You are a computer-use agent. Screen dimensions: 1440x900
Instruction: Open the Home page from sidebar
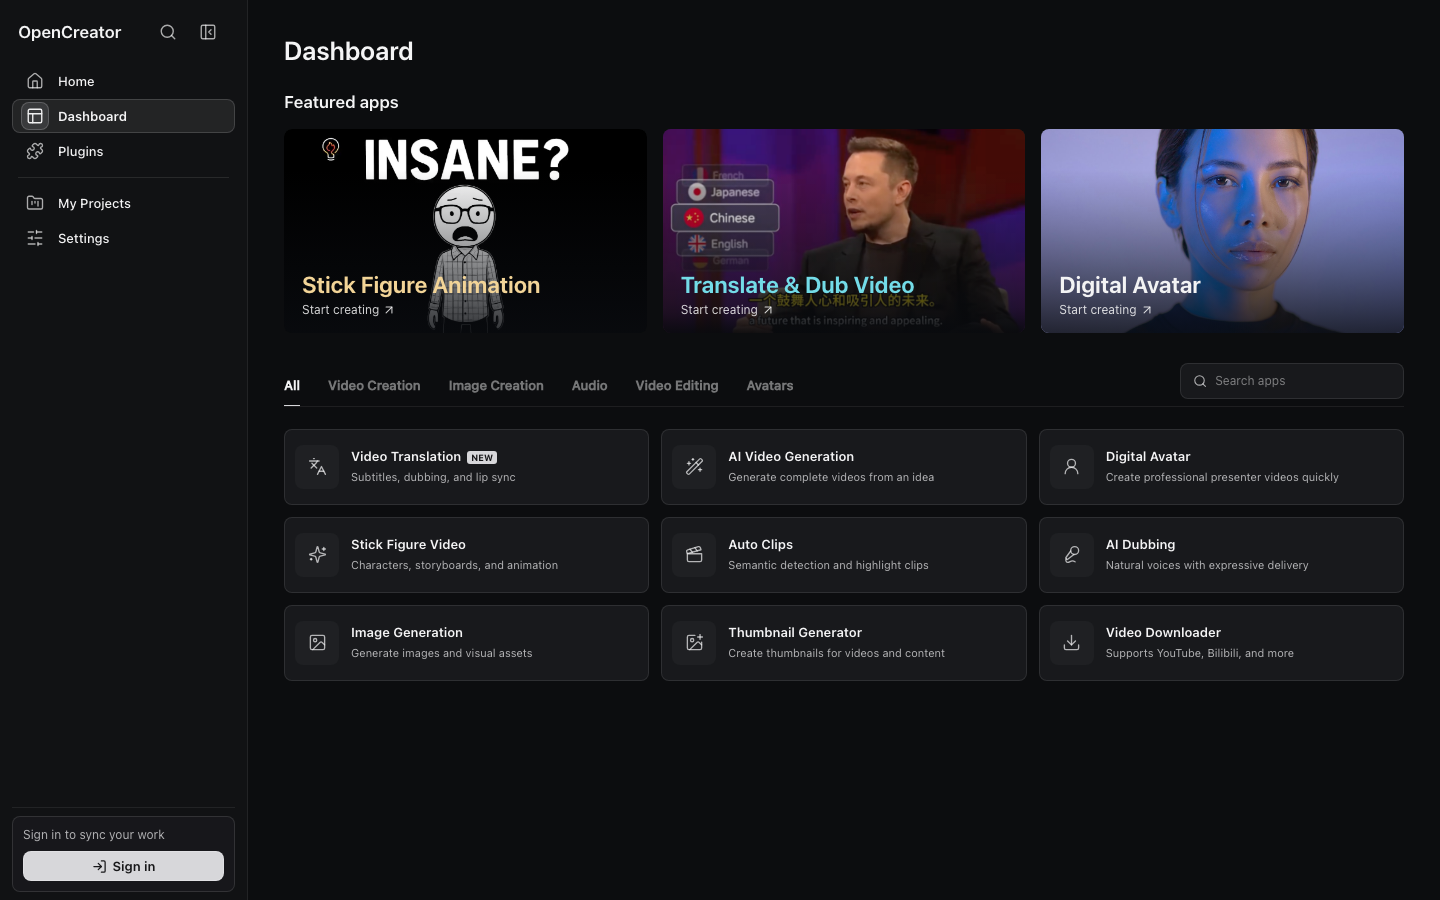(x=123, y=81)
